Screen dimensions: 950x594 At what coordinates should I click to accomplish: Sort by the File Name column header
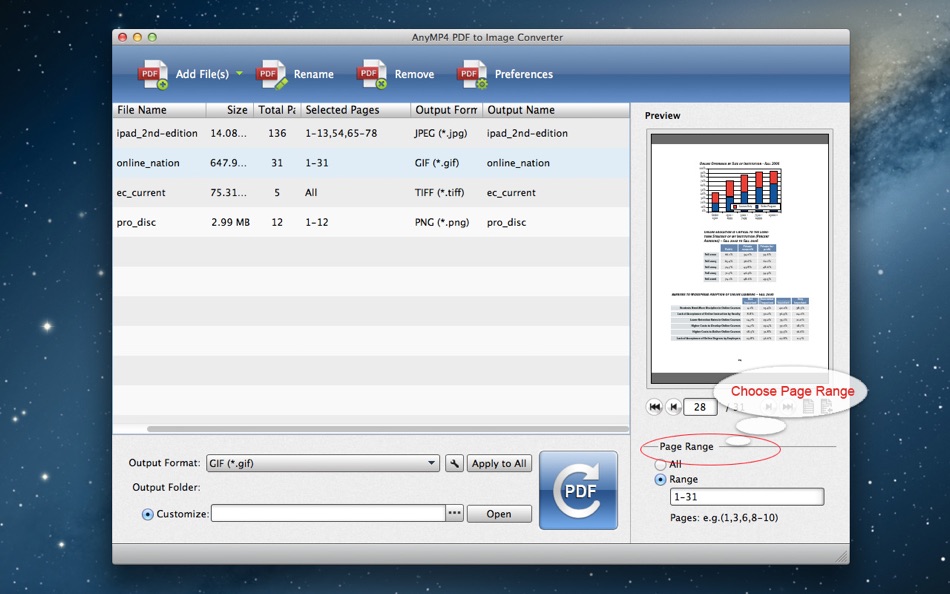pyautogui.click(x=159, y=110)
